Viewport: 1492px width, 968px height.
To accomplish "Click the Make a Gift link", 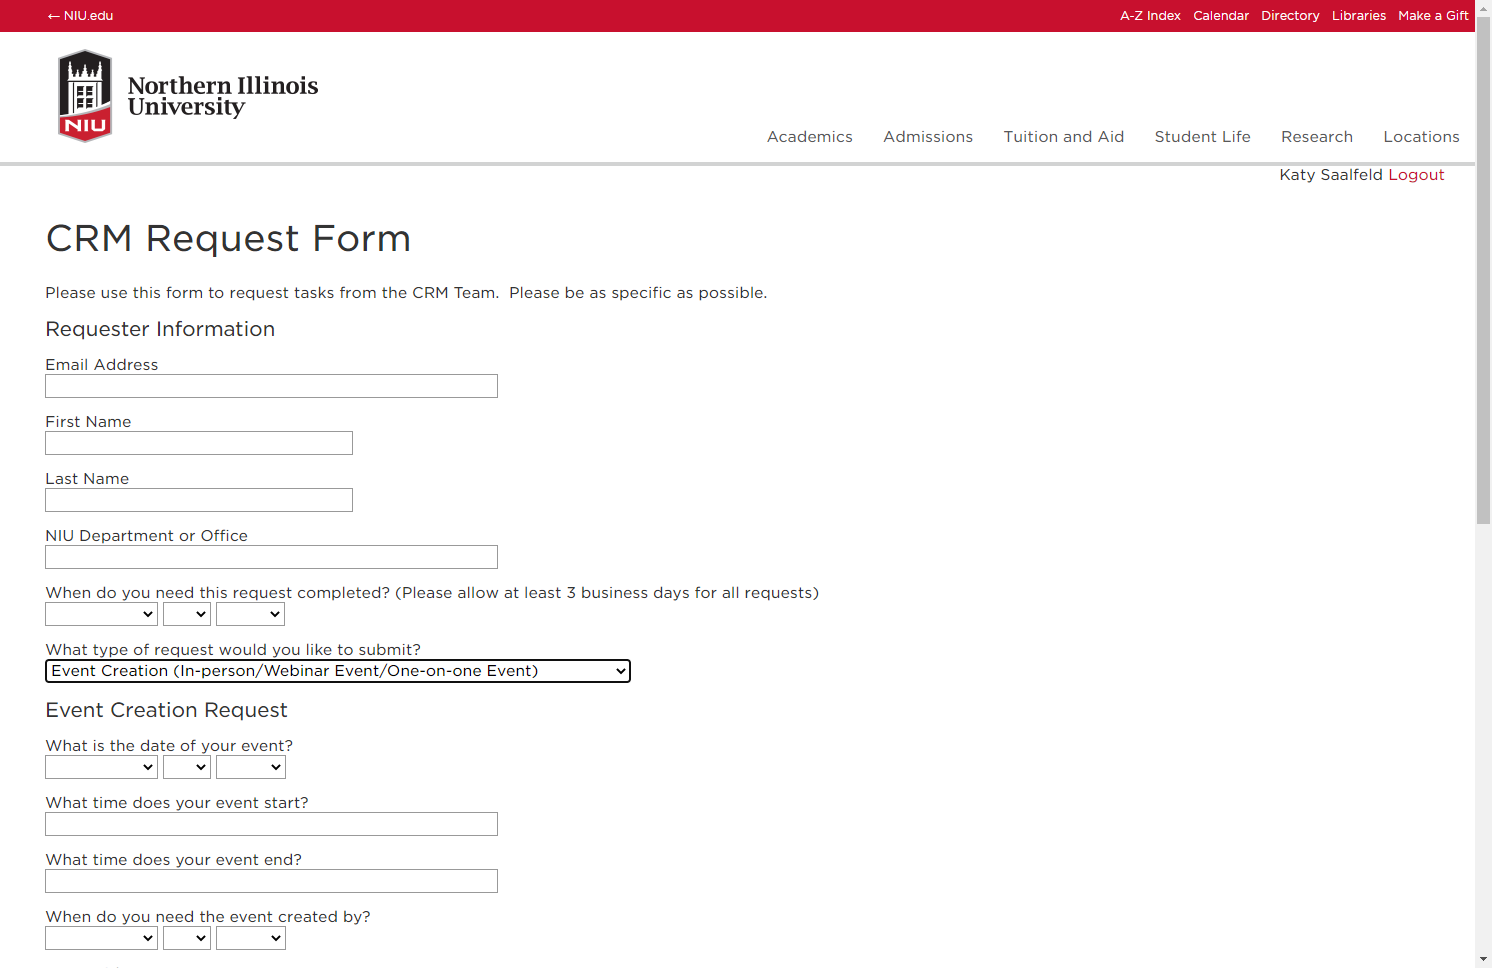I will click(x=1433, y=16).
